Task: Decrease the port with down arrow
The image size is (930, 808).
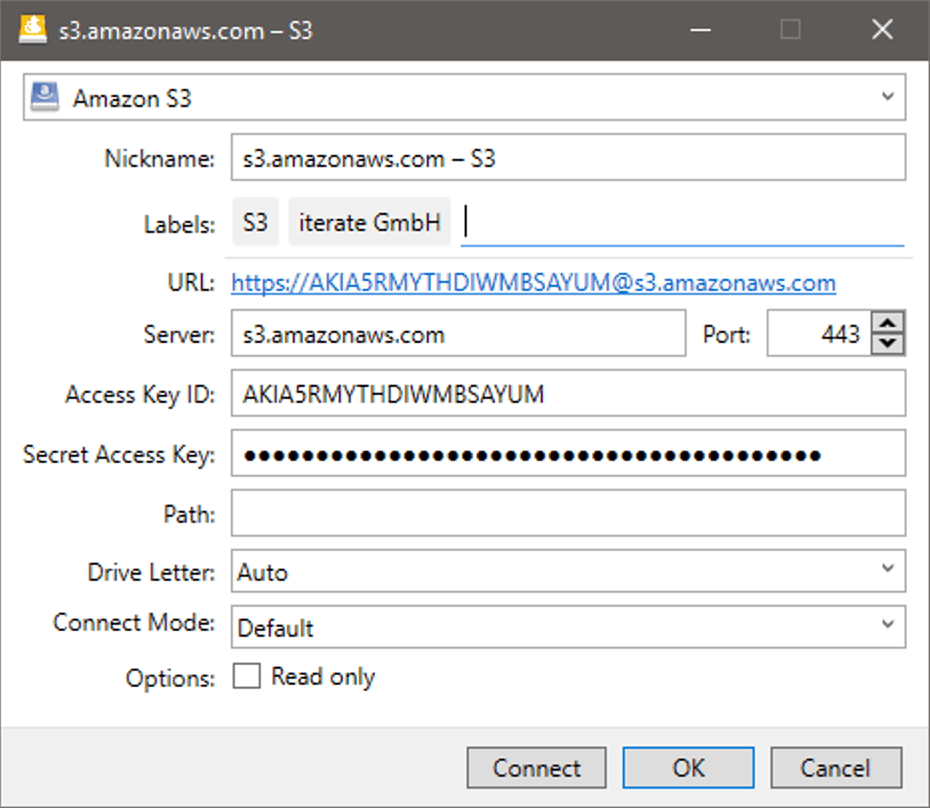Action: coord(888,344)
